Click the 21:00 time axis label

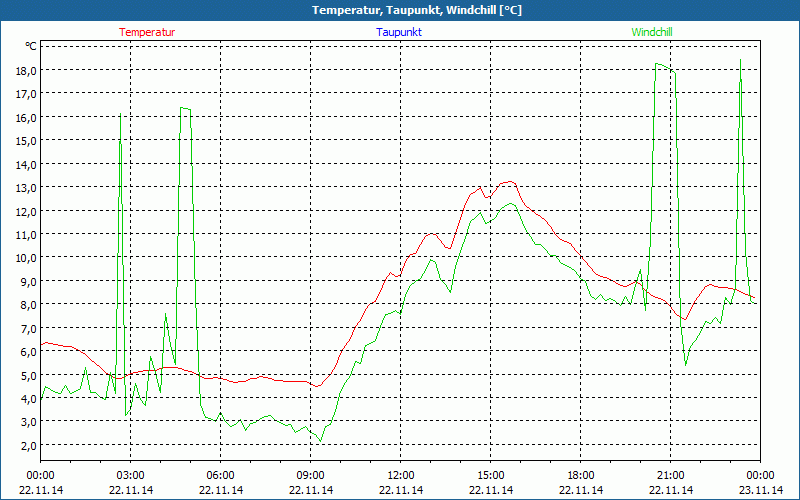click(670, 476)
